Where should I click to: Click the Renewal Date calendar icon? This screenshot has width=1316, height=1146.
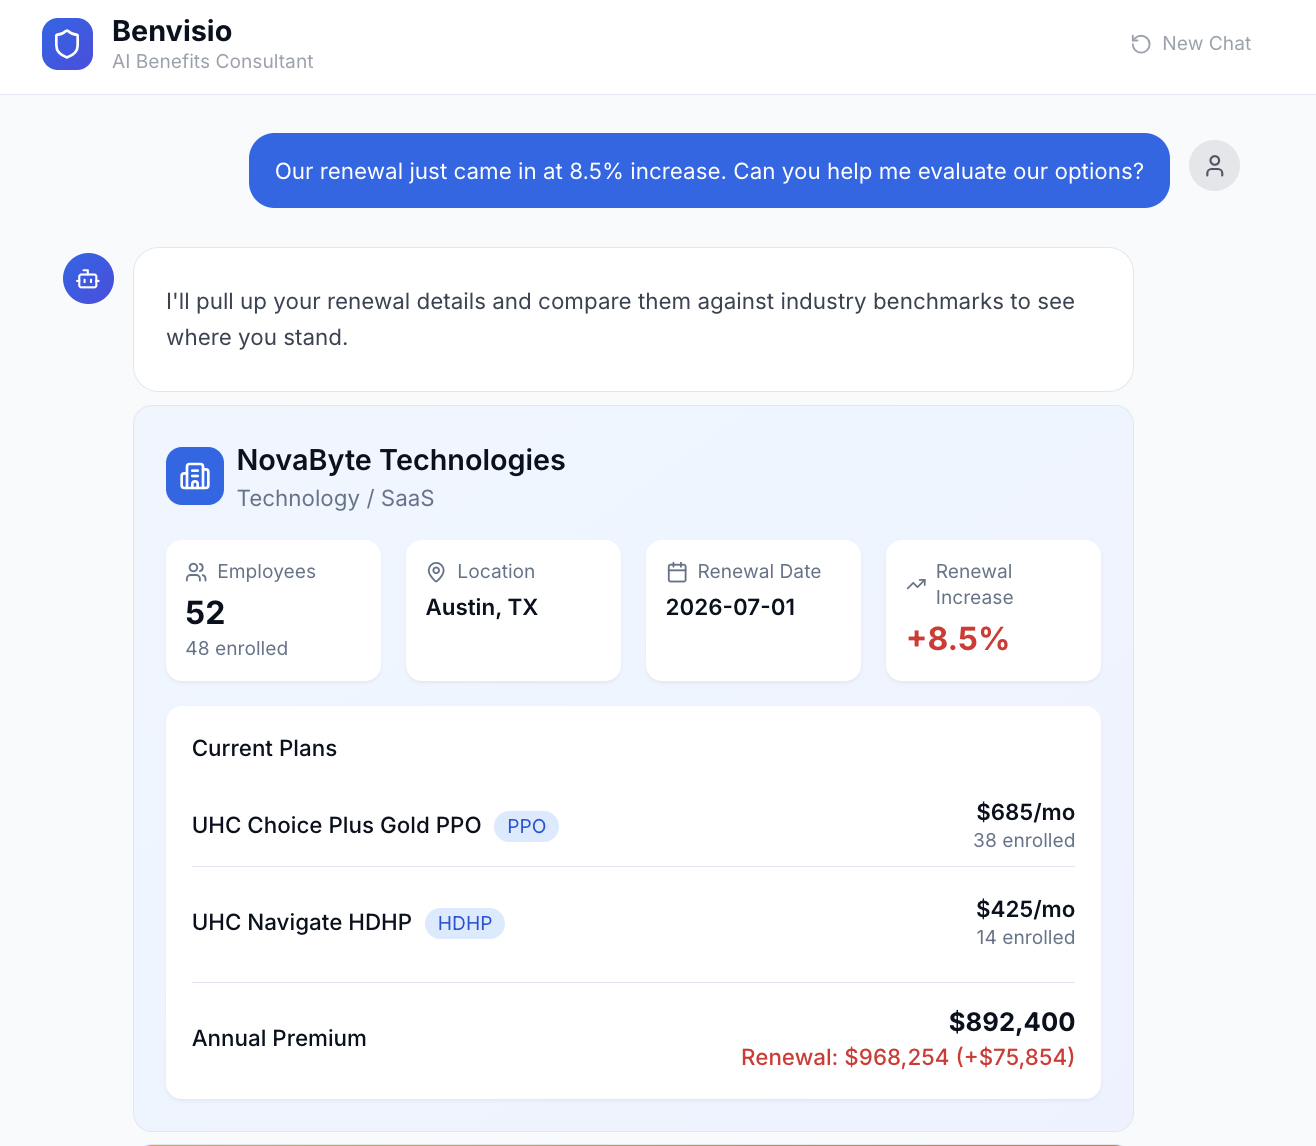click(678, 571)
